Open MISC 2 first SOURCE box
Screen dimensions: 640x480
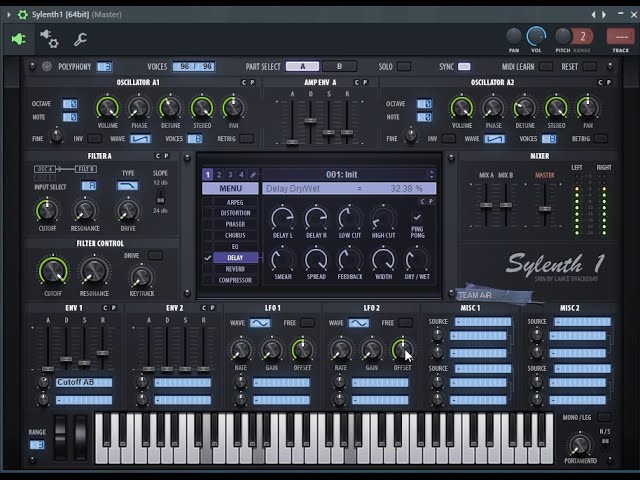point(582,322)
